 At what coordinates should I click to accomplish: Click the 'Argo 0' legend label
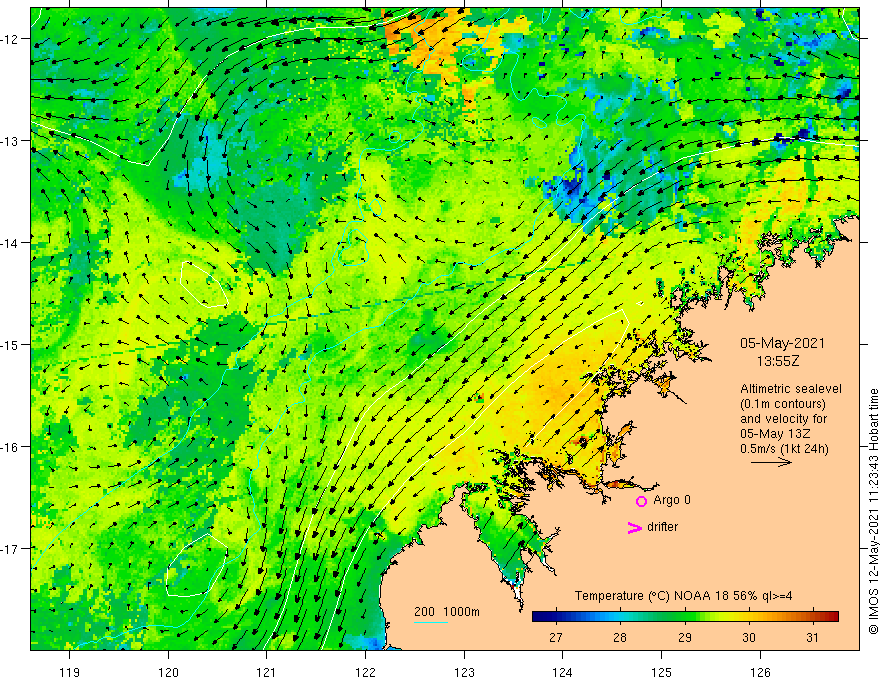672,500
